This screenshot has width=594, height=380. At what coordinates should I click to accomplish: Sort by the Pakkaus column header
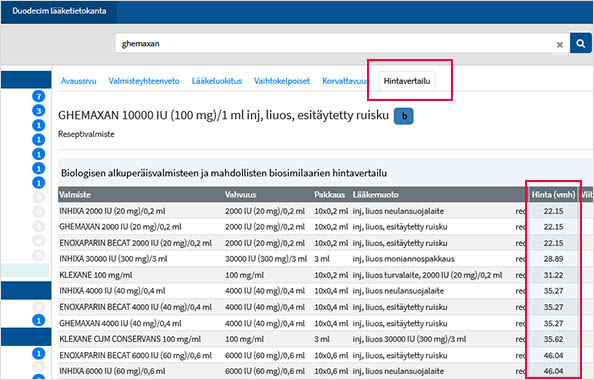click(x=329, y=195)
